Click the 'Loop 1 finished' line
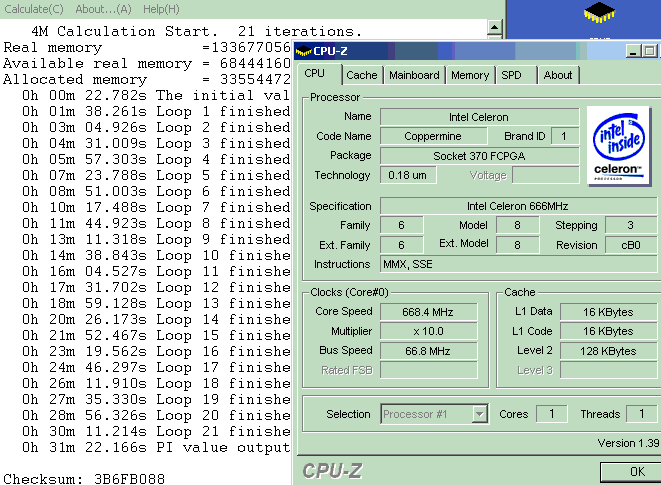Screen dimensions: 661x485 coord(156,112)
